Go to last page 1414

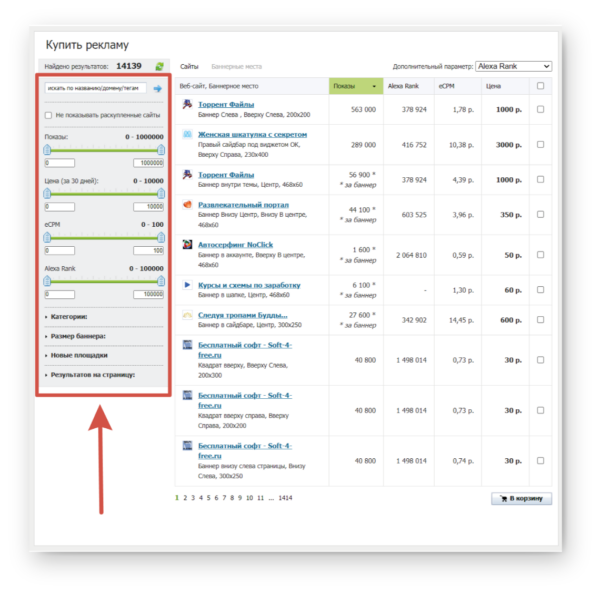click(285, 498)
